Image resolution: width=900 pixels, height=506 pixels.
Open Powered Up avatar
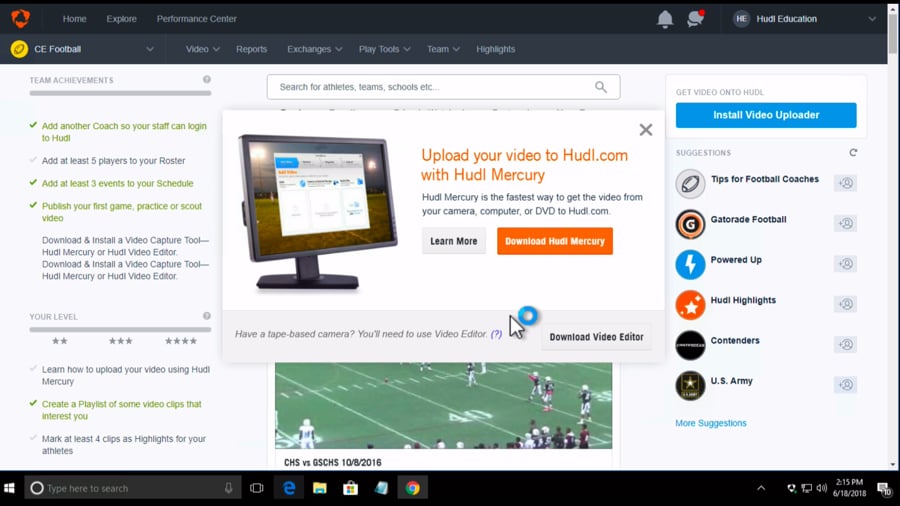pyautogui.click(x=690, y=264)
